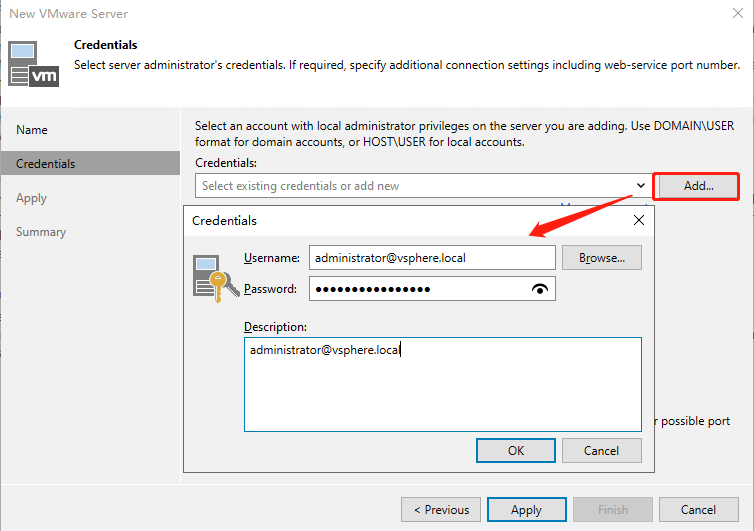
Task: Click the Username: label
Action: pyautogui.click(x=272, y=258)
